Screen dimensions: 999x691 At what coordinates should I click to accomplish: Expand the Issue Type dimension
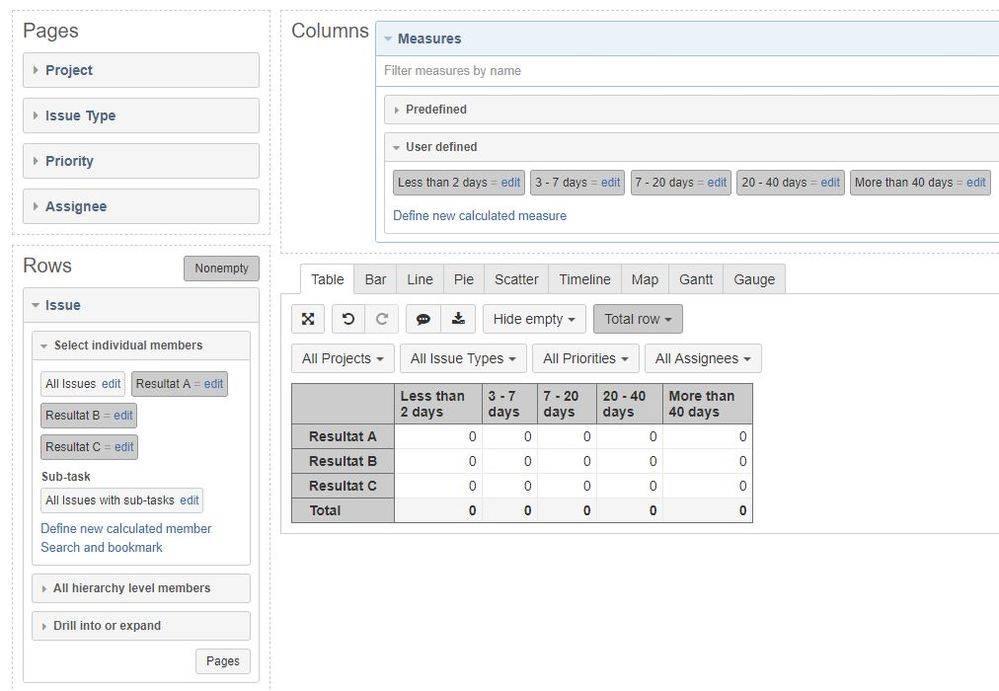tap(141, 115)
